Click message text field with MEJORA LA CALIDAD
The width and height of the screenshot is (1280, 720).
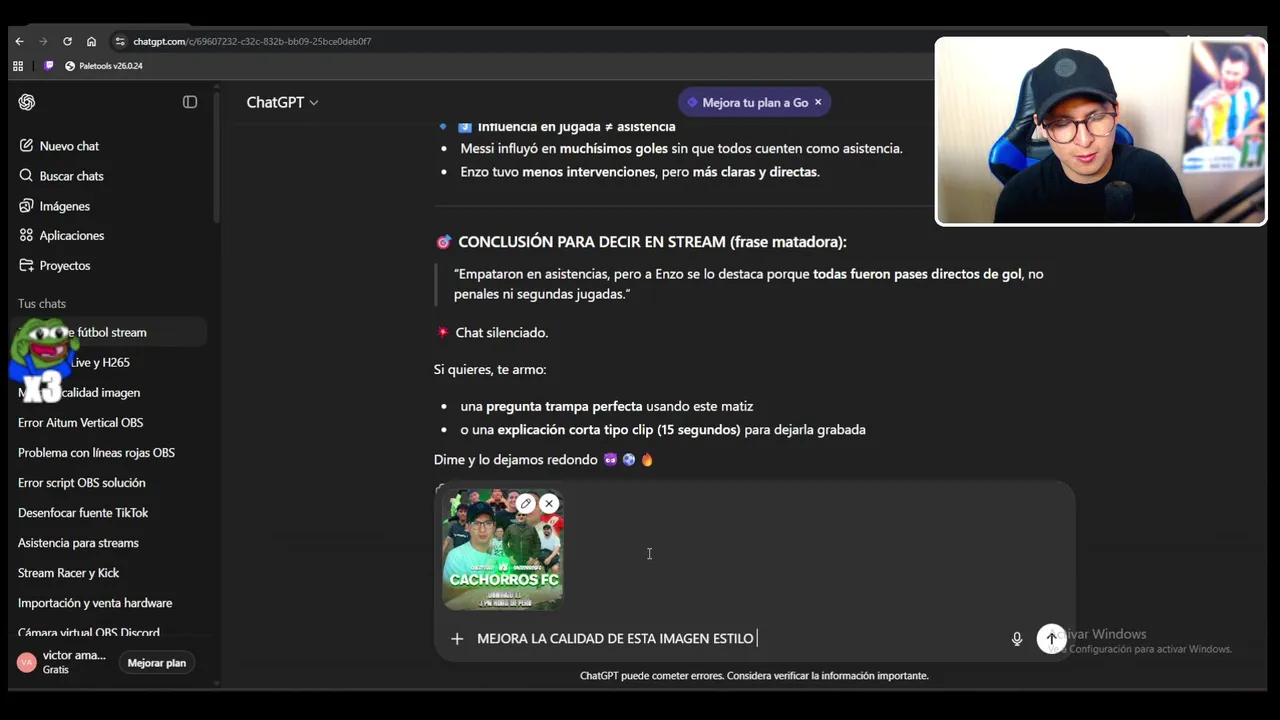point(735,638)
